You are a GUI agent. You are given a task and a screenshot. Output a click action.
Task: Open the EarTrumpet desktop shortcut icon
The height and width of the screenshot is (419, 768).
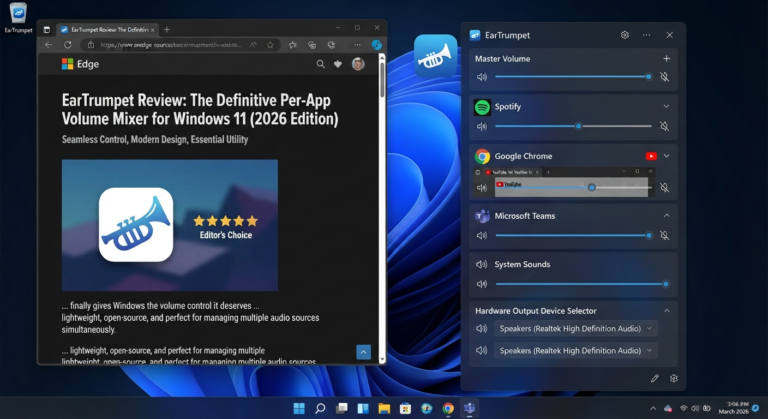[18, 17]
